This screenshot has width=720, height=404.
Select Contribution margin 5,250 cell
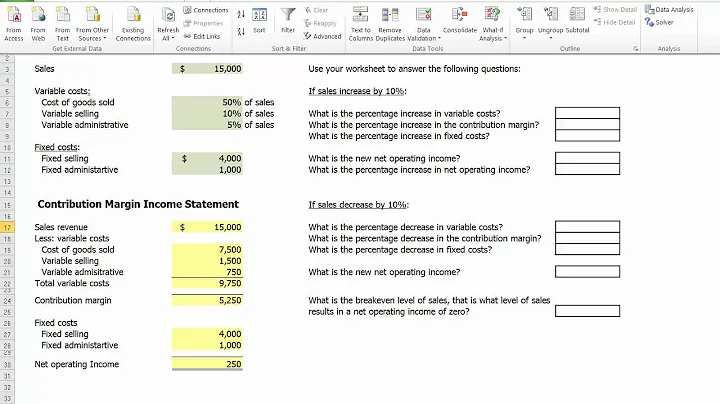207,300
